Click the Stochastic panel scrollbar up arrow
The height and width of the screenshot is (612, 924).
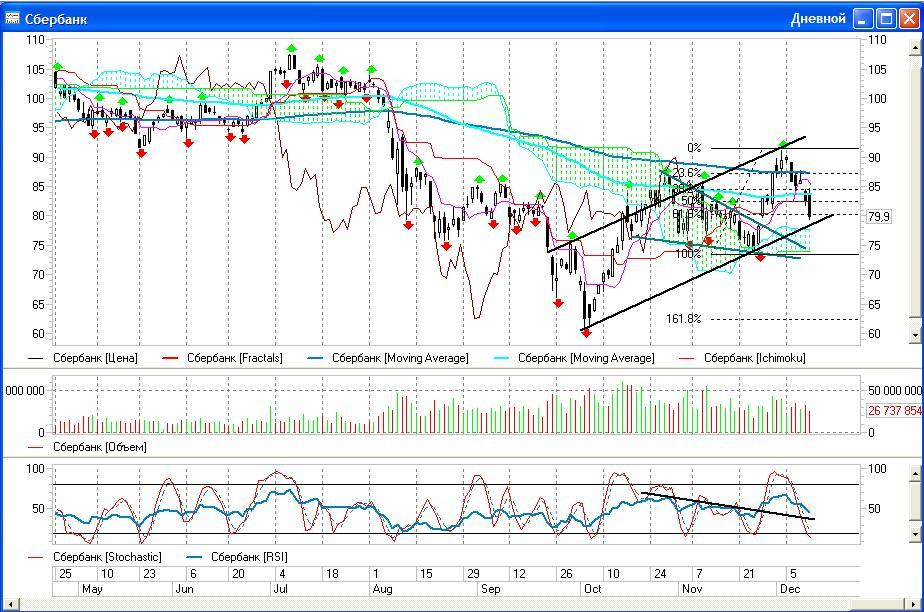pyautogui.click(x=915, y=472)
